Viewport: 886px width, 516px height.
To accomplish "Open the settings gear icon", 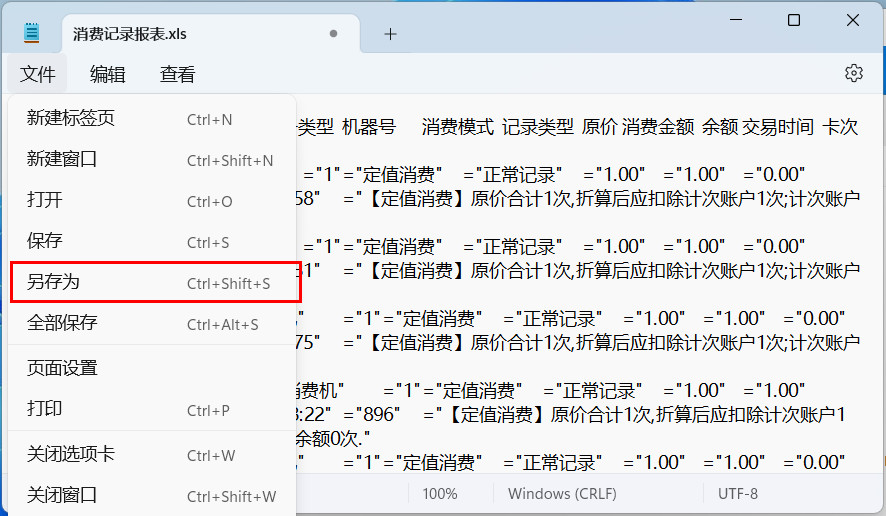I will 854,73.
